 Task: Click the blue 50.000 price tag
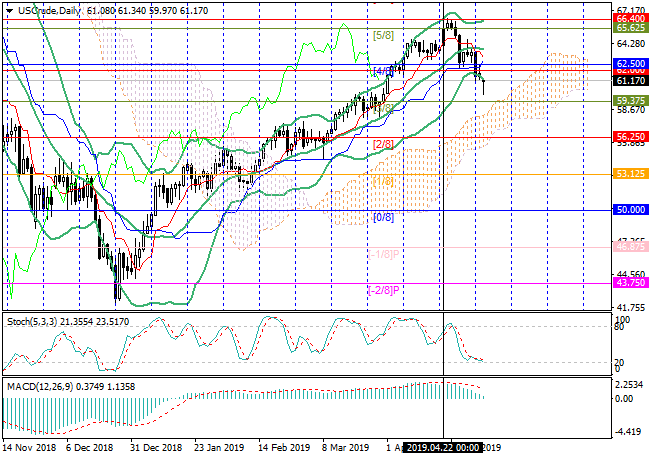point(629,211)
